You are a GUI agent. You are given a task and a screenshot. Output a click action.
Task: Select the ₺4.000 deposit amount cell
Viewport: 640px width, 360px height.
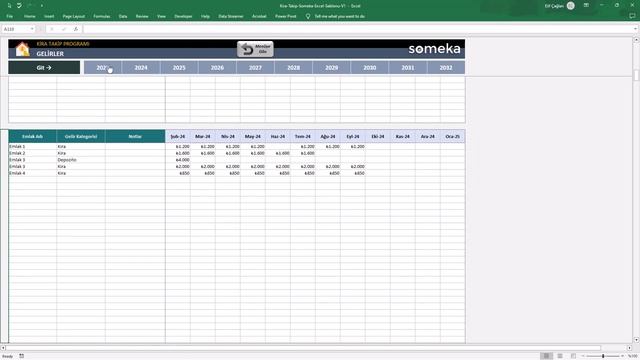[x=178, y=160]
